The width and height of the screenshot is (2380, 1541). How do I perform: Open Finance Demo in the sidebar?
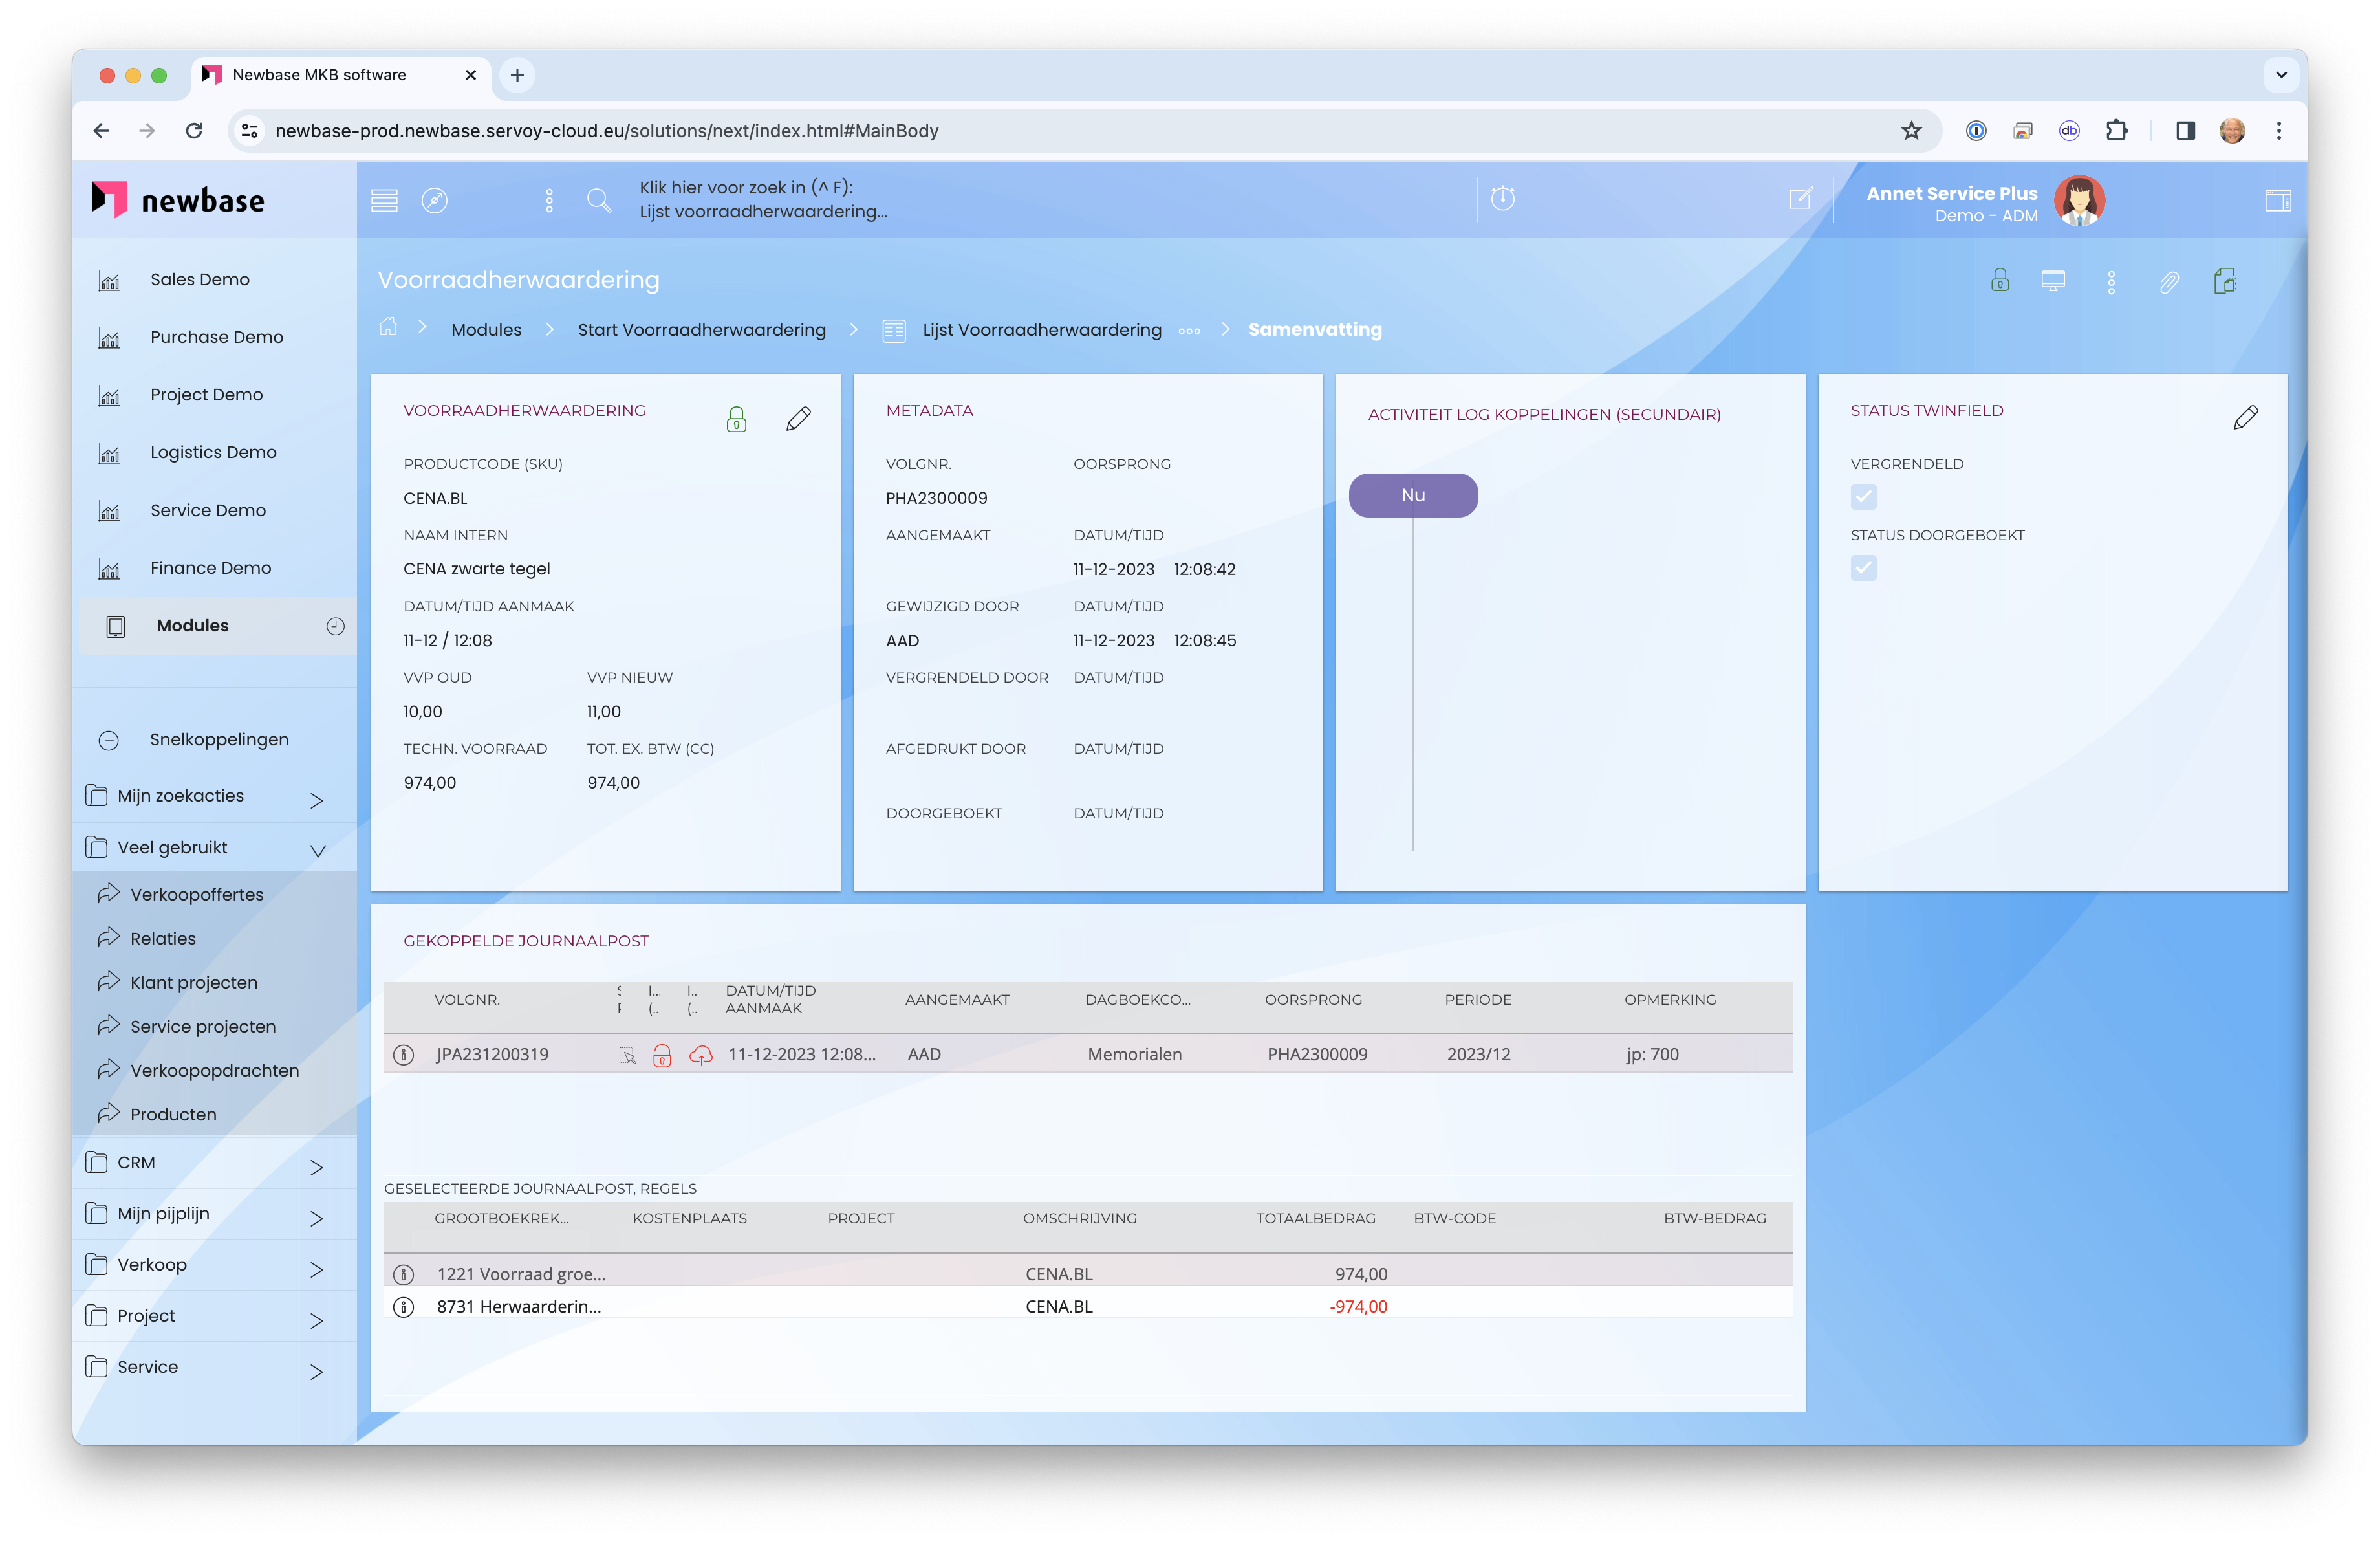pos(210,568)
